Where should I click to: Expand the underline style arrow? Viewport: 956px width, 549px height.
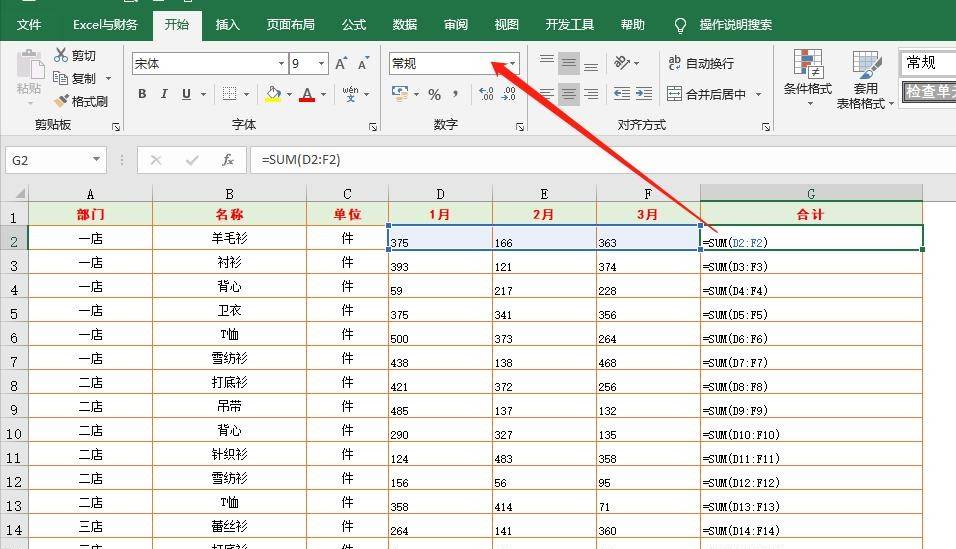[x=203, y=94]
